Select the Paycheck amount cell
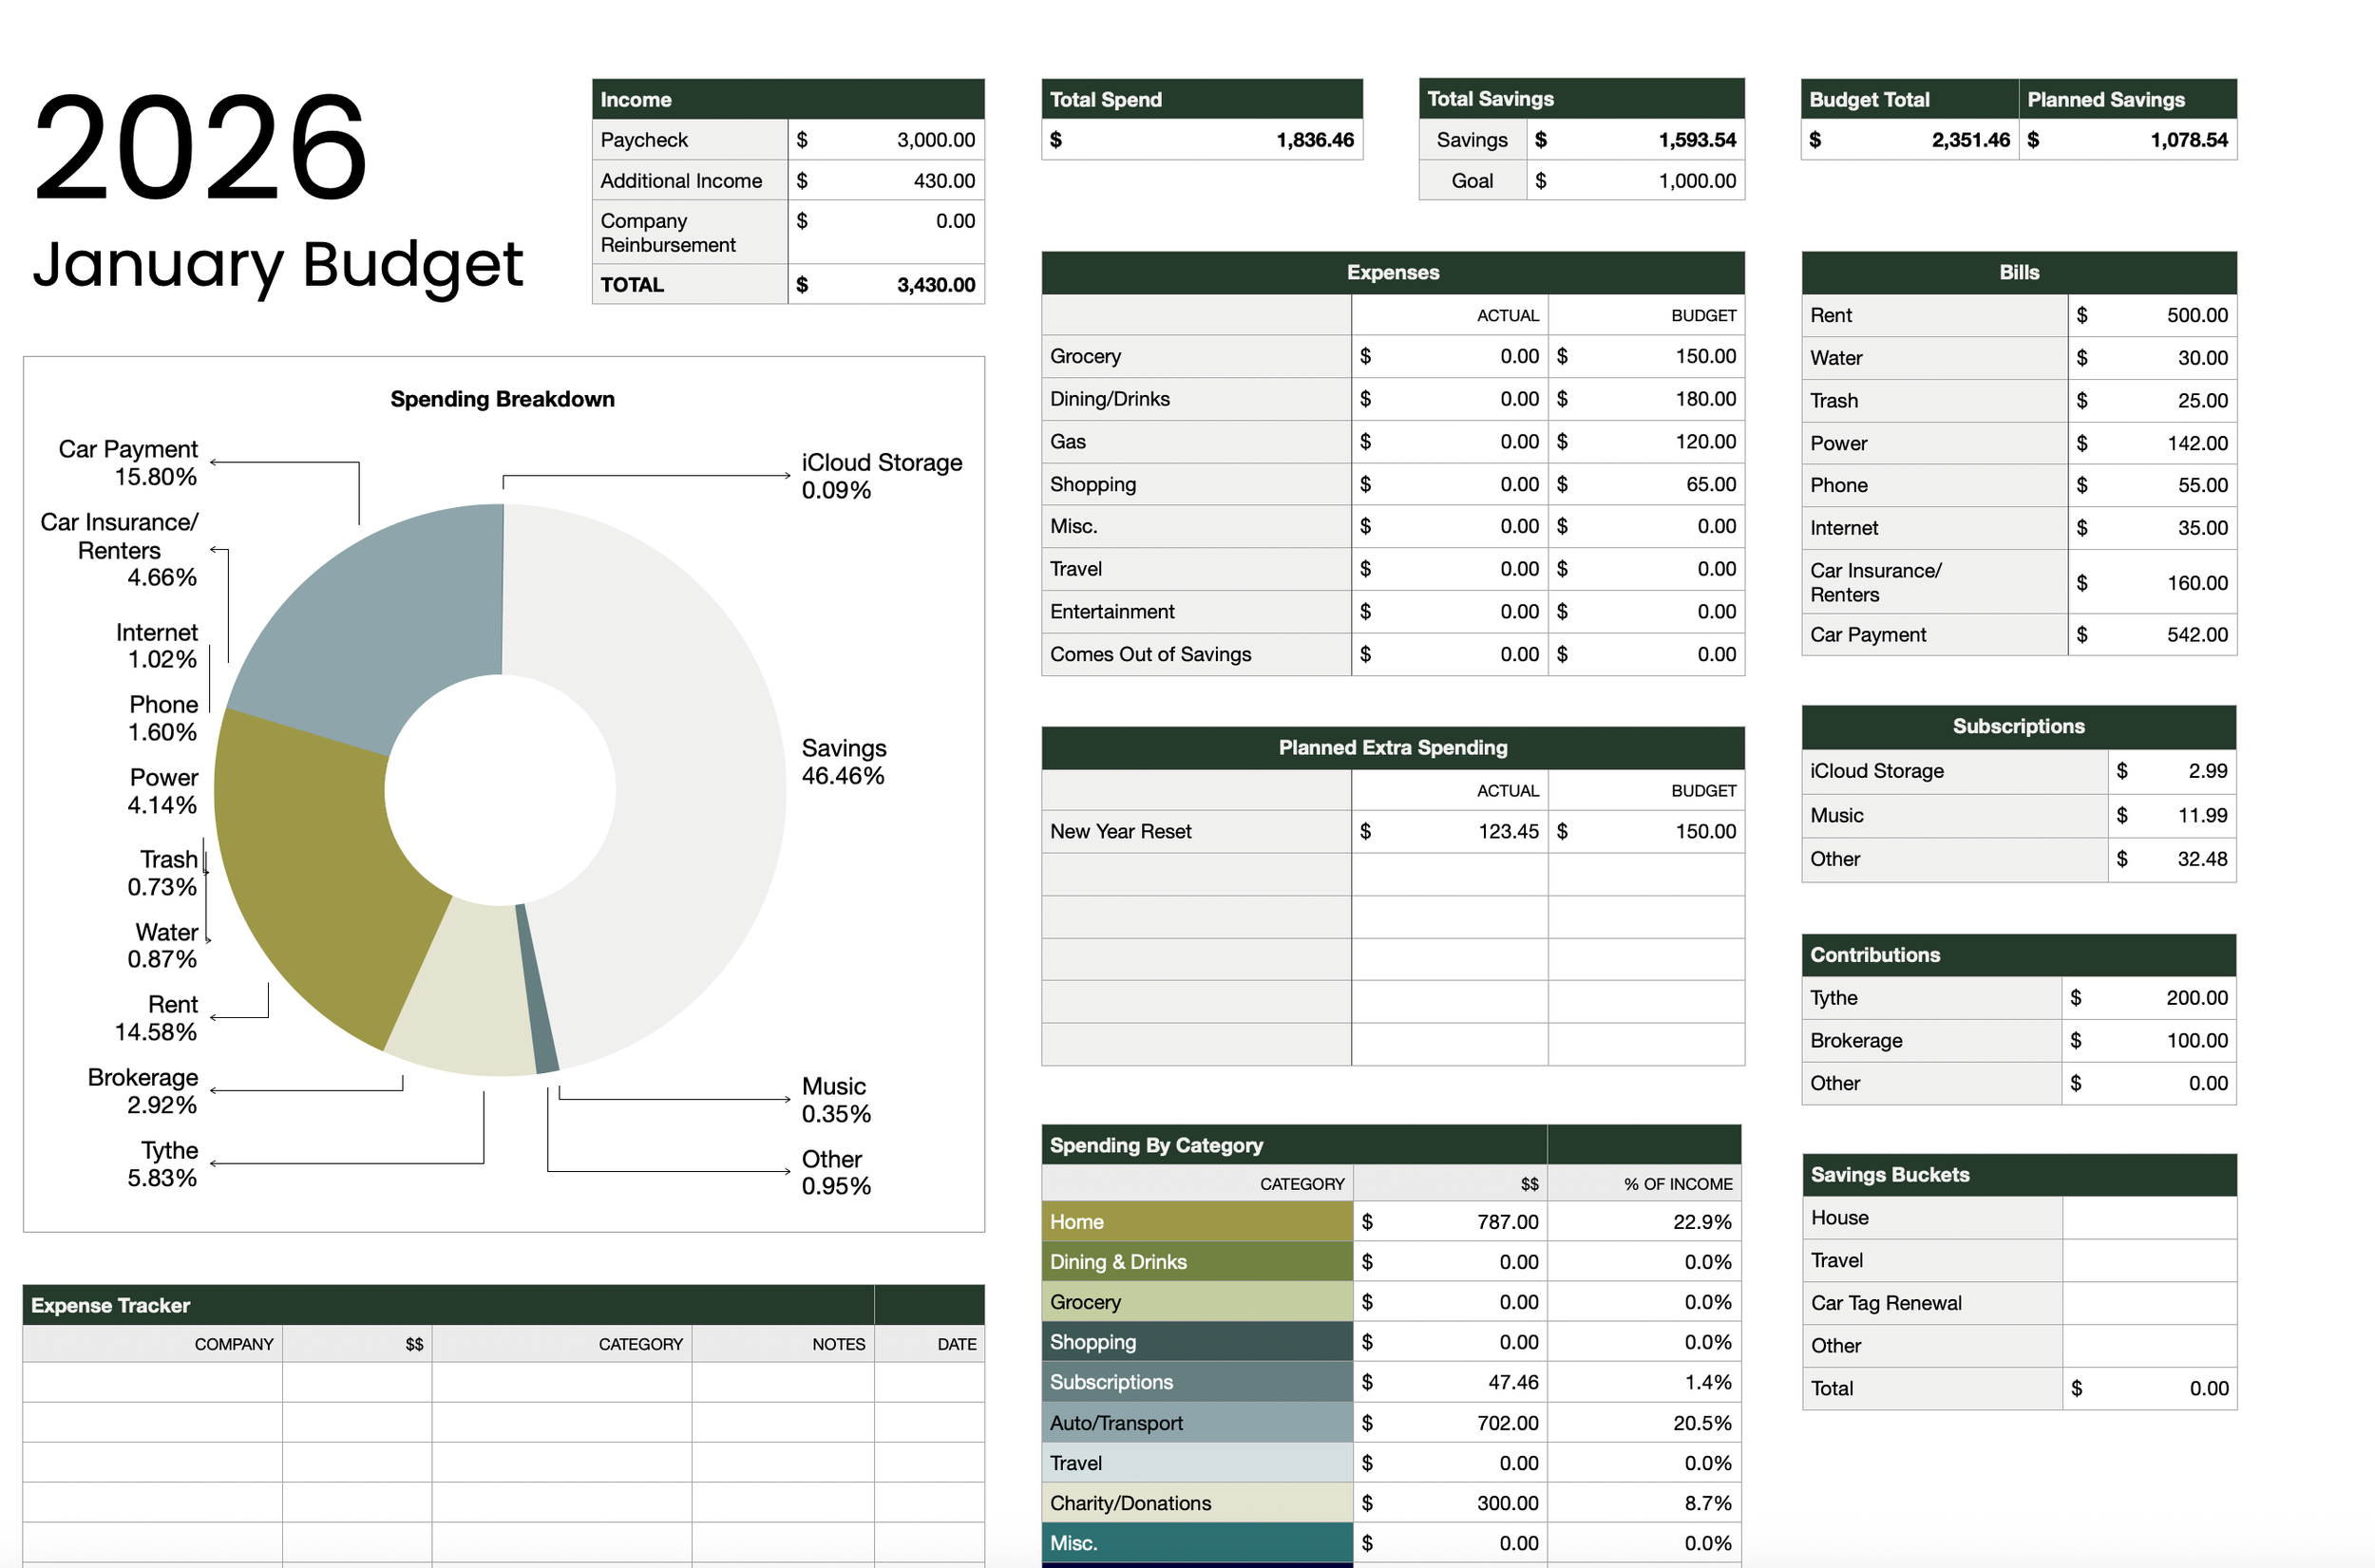Screen dimensions: 2375x1568 [x=885, y=139]
